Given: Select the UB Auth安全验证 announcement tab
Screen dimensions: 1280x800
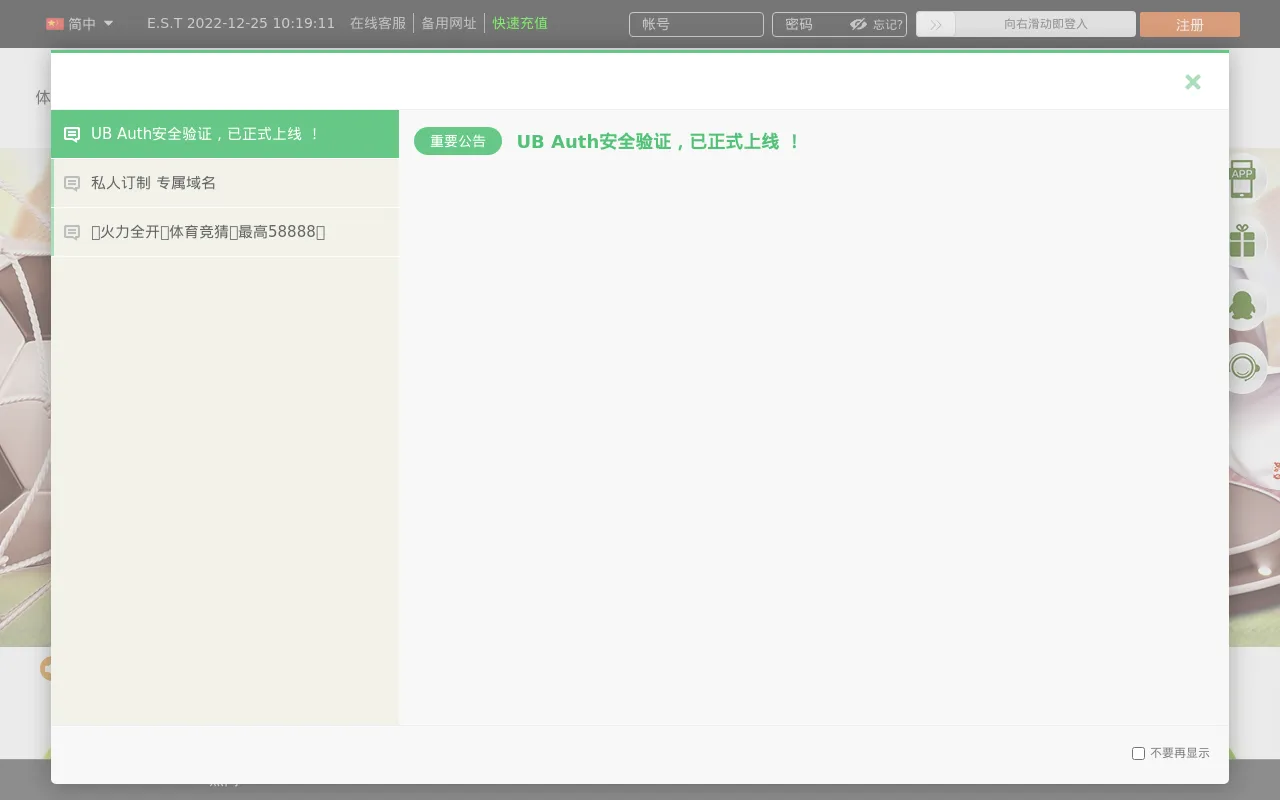Looking at the screenshot, I should click(225, 134).
